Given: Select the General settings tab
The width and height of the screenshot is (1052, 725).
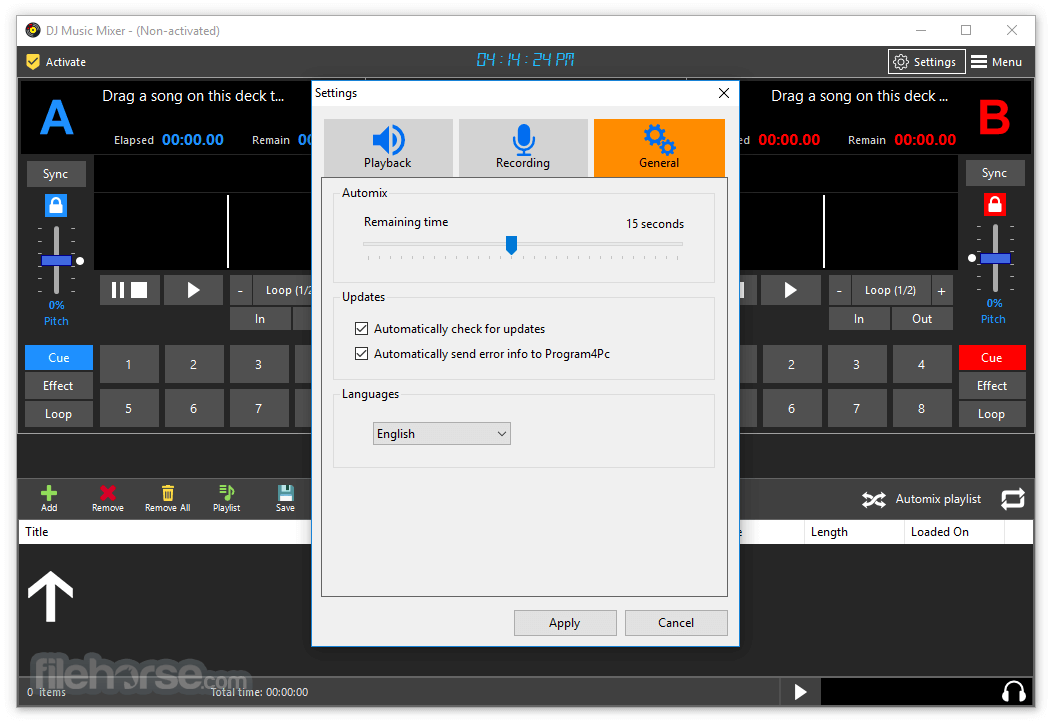Looking at the screenshot, I should click(659, 148).
